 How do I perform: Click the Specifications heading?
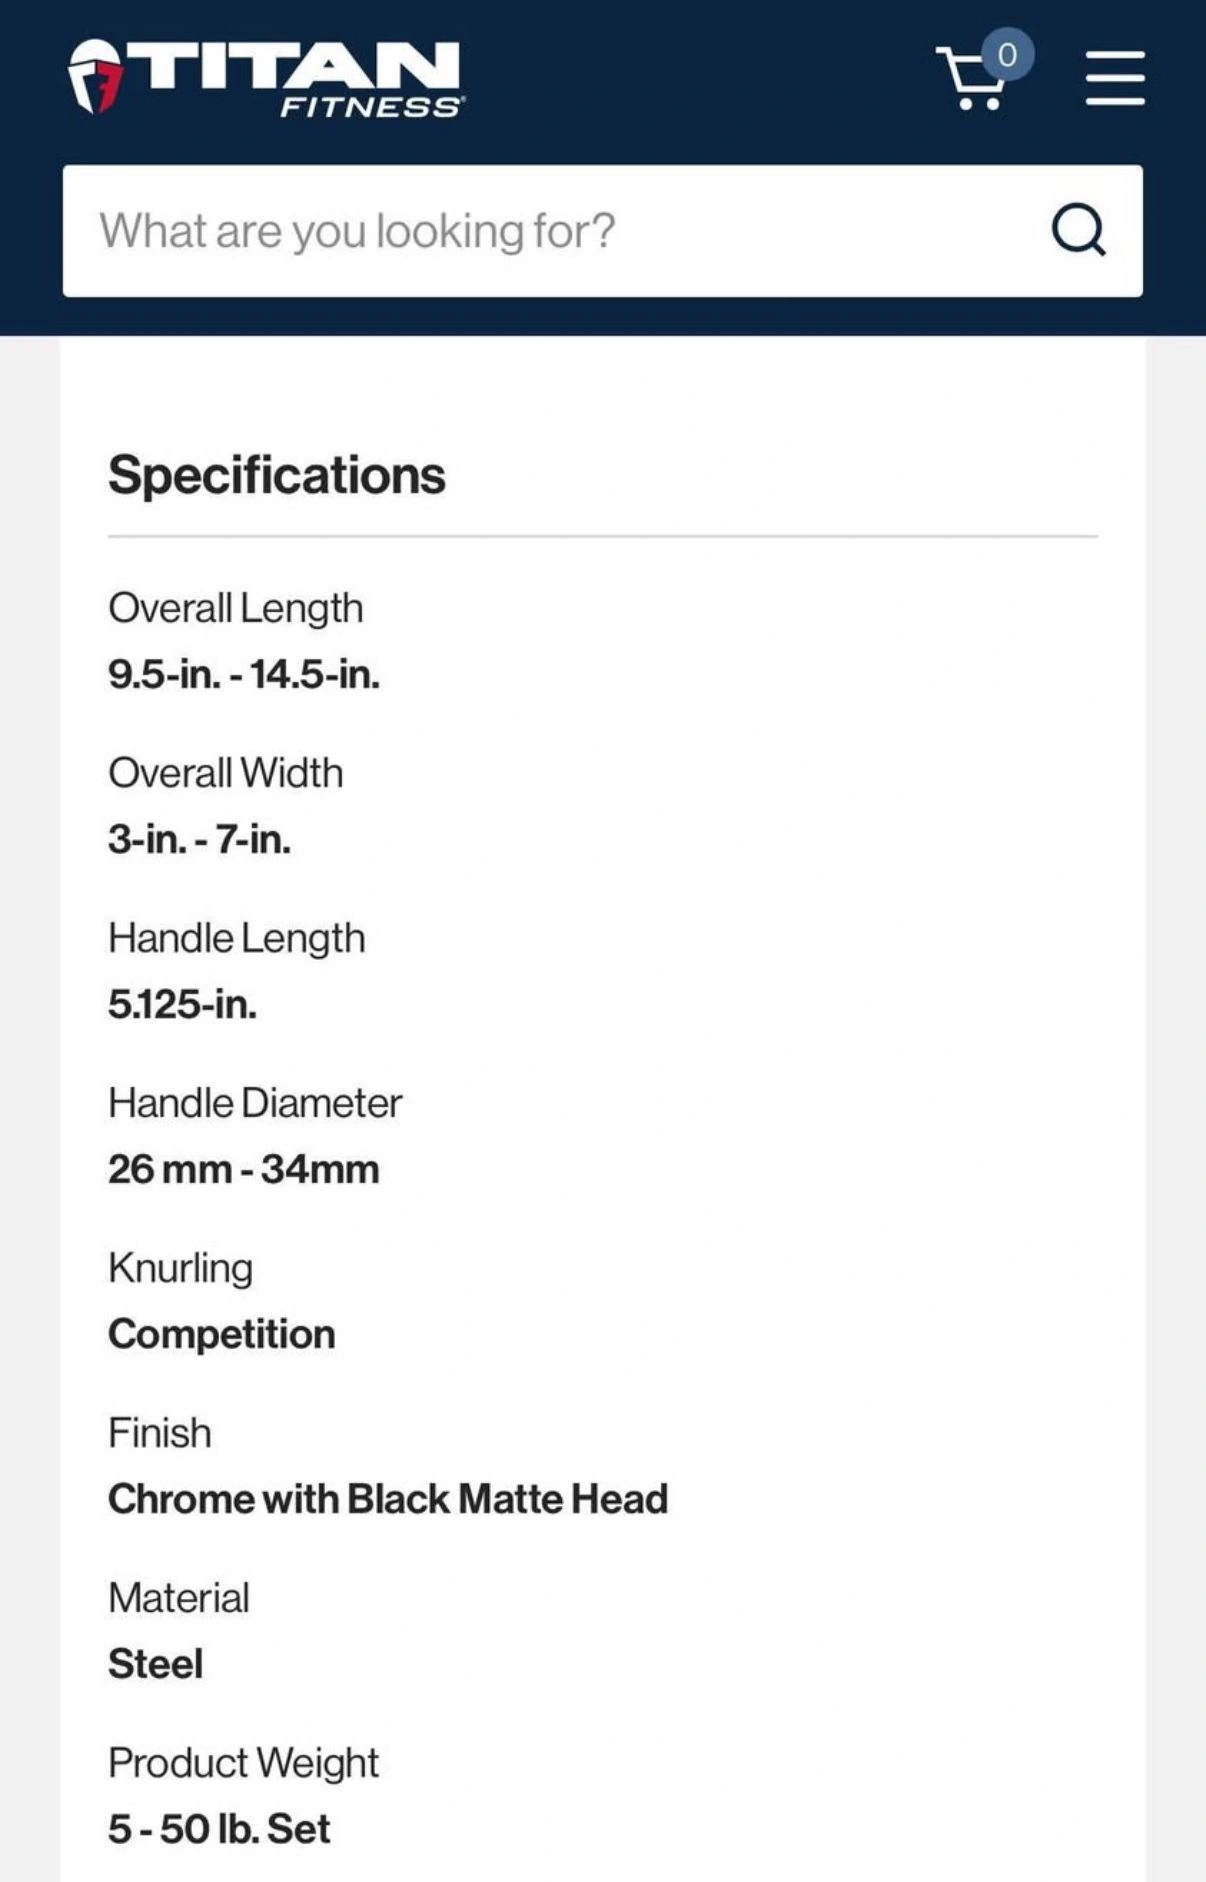[x=277, y=475]
